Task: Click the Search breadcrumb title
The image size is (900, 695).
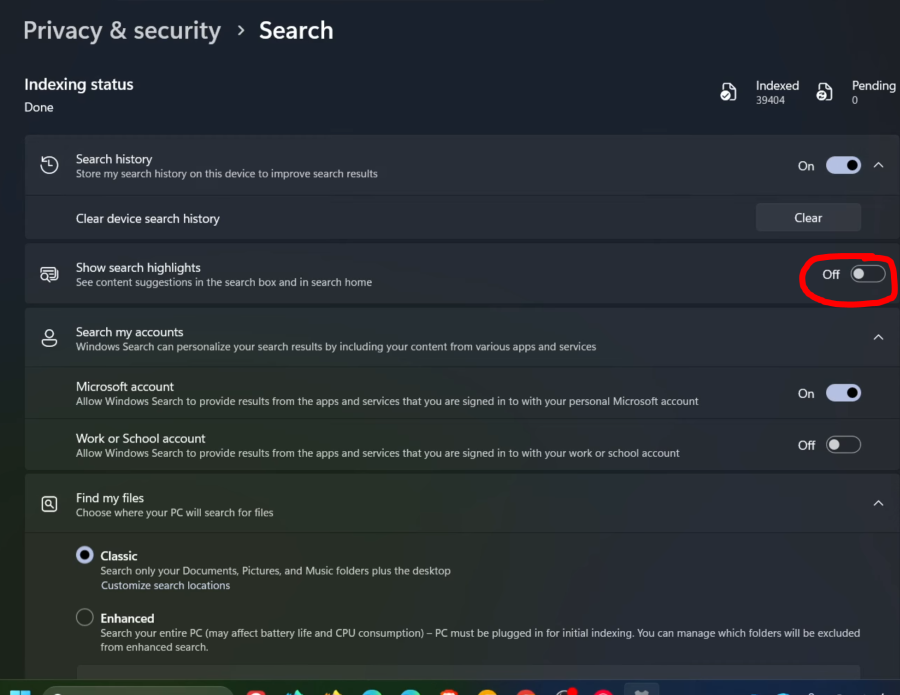Action: pyautogui.click(x=296, y=30)
